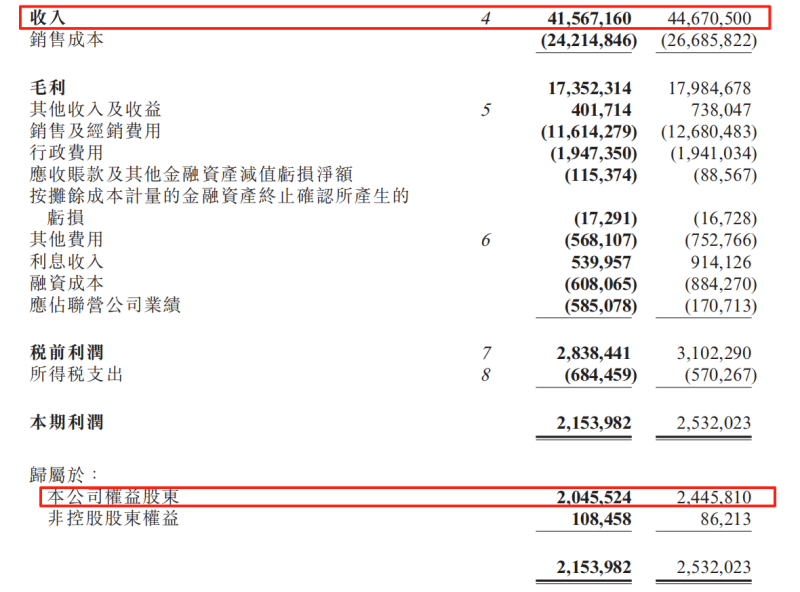Select prior selling expenses (12,680,483)
Image resolution: width=800 pixels, height=592 pixels.
click(x=709, y=132)
